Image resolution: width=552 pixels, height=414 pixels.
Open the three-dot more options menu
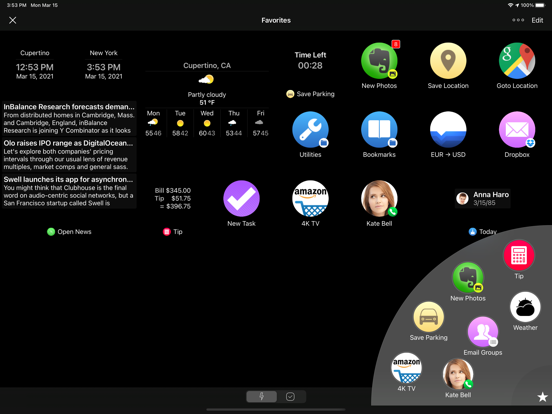coord(518,20)
